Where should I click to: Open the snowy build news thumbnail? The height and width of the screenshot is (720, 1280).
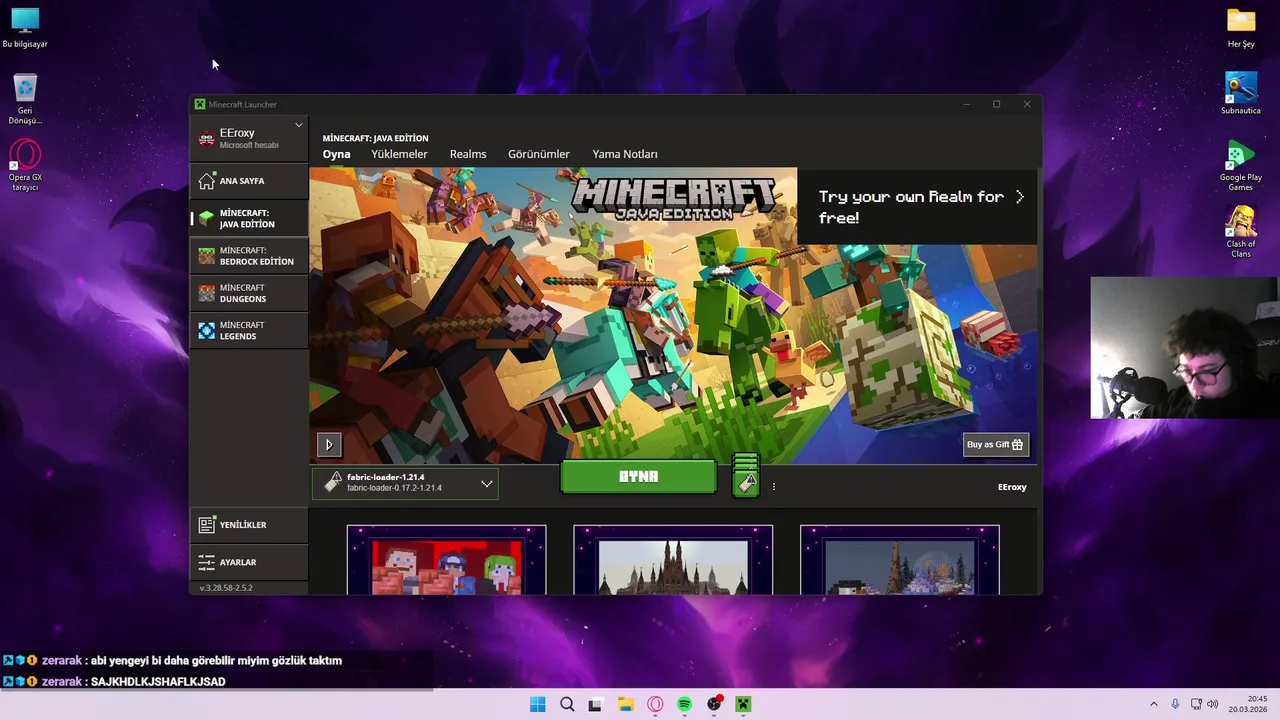point(899,560)
